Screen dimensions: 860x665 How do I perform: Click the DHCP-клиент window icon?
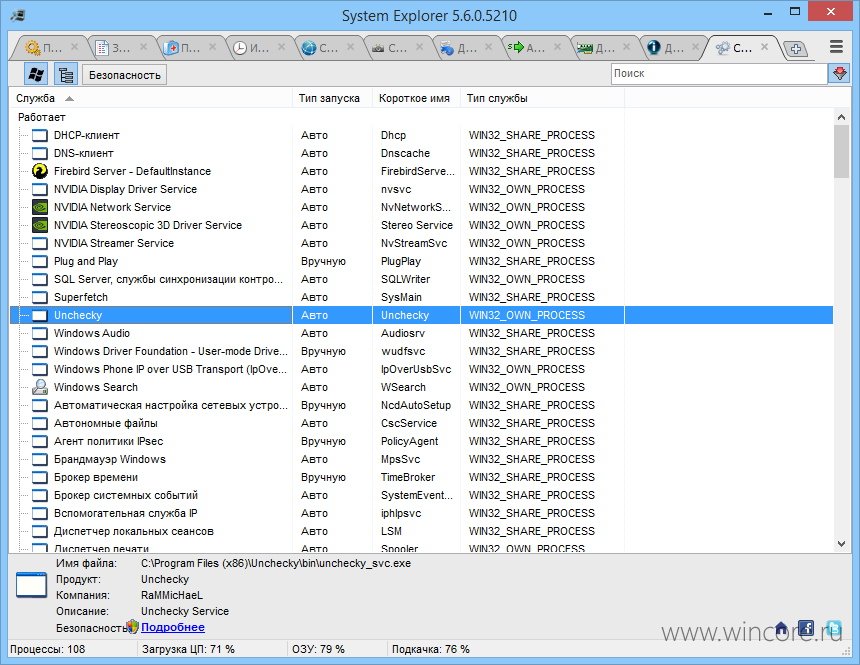click(x=39, y=135)
